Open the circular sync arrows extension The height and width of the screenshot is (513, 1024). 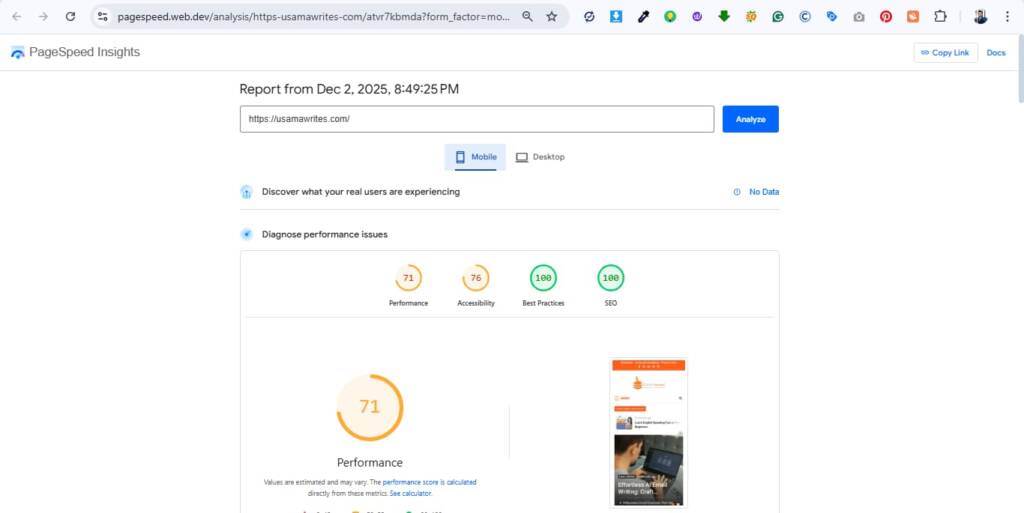(589, 17)
